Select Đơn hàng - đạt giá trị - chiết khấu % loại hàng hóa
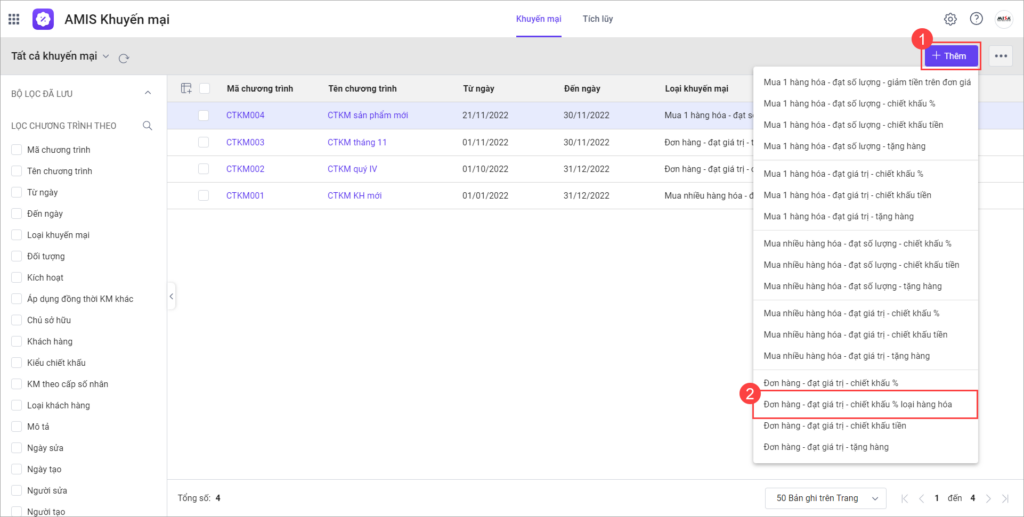 [x=858, y=404]
